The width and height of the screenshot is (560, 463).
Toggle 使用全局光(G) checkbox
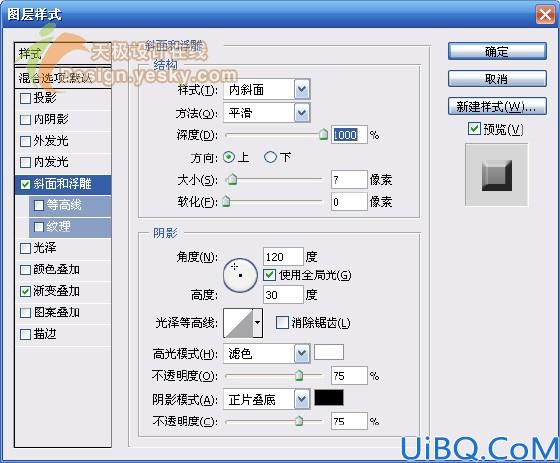coord(270,275)
